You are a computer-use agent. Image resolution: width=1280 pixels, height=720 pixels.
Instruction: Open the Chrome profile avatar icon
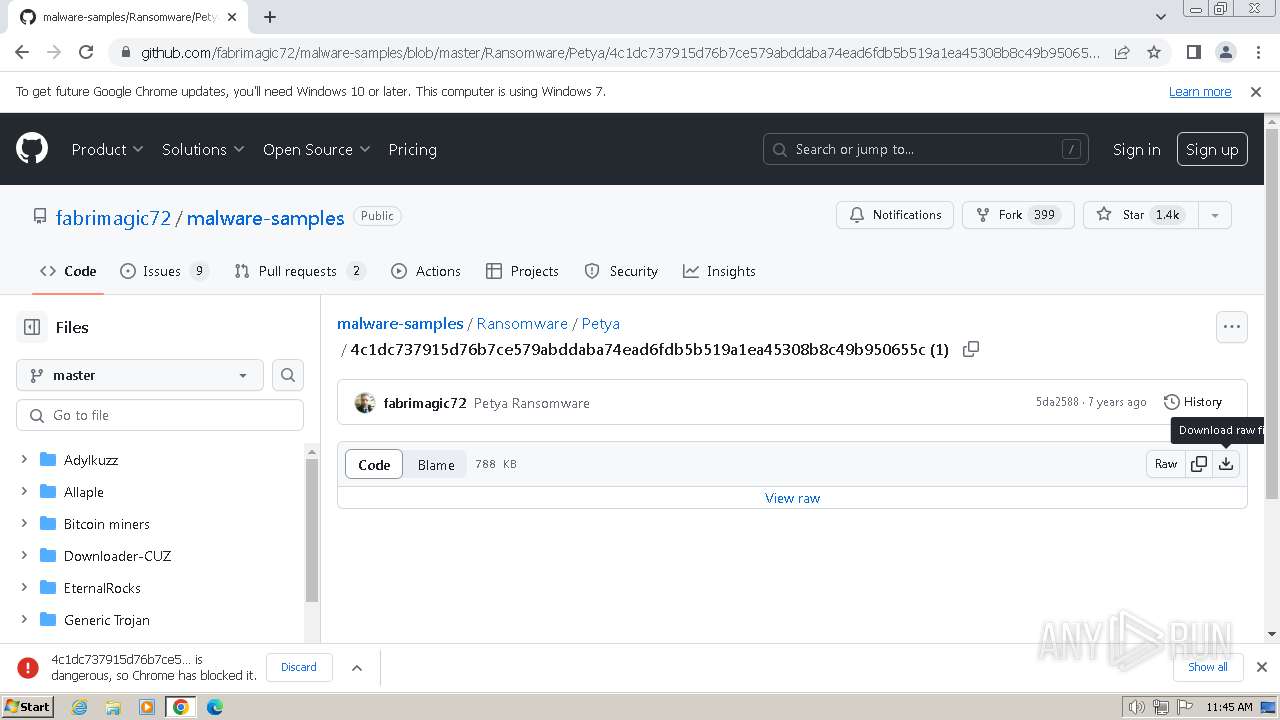click(1225, 52)
